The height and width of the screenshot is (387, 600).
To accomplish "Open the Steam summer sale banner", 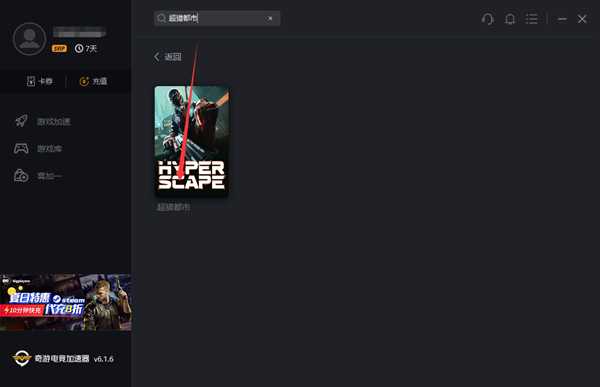I will tap(66, 302).
